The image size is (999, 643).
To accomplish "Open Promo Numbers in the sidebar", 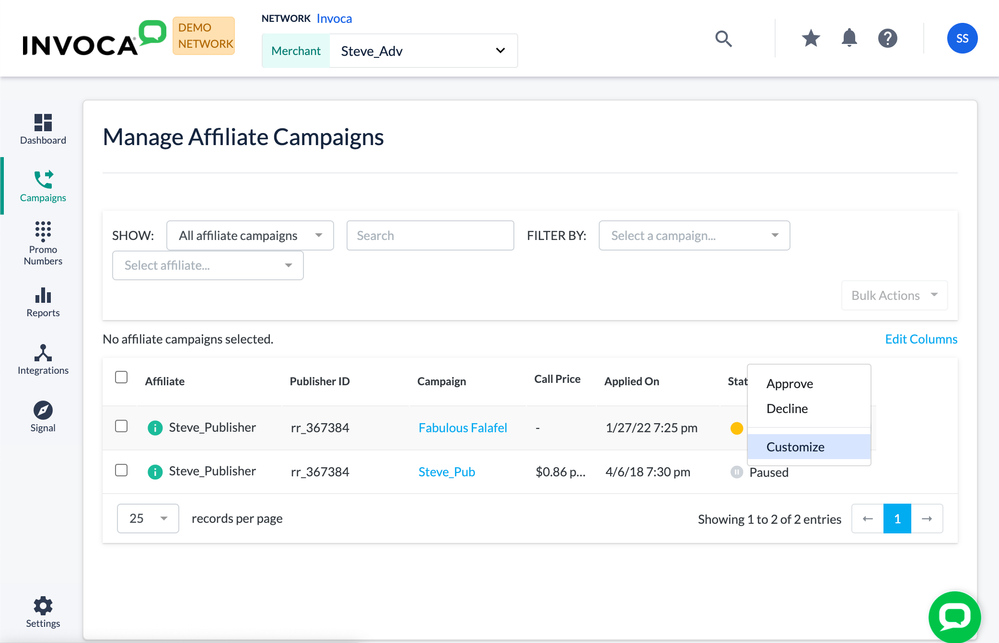I will tap(43, 243).
